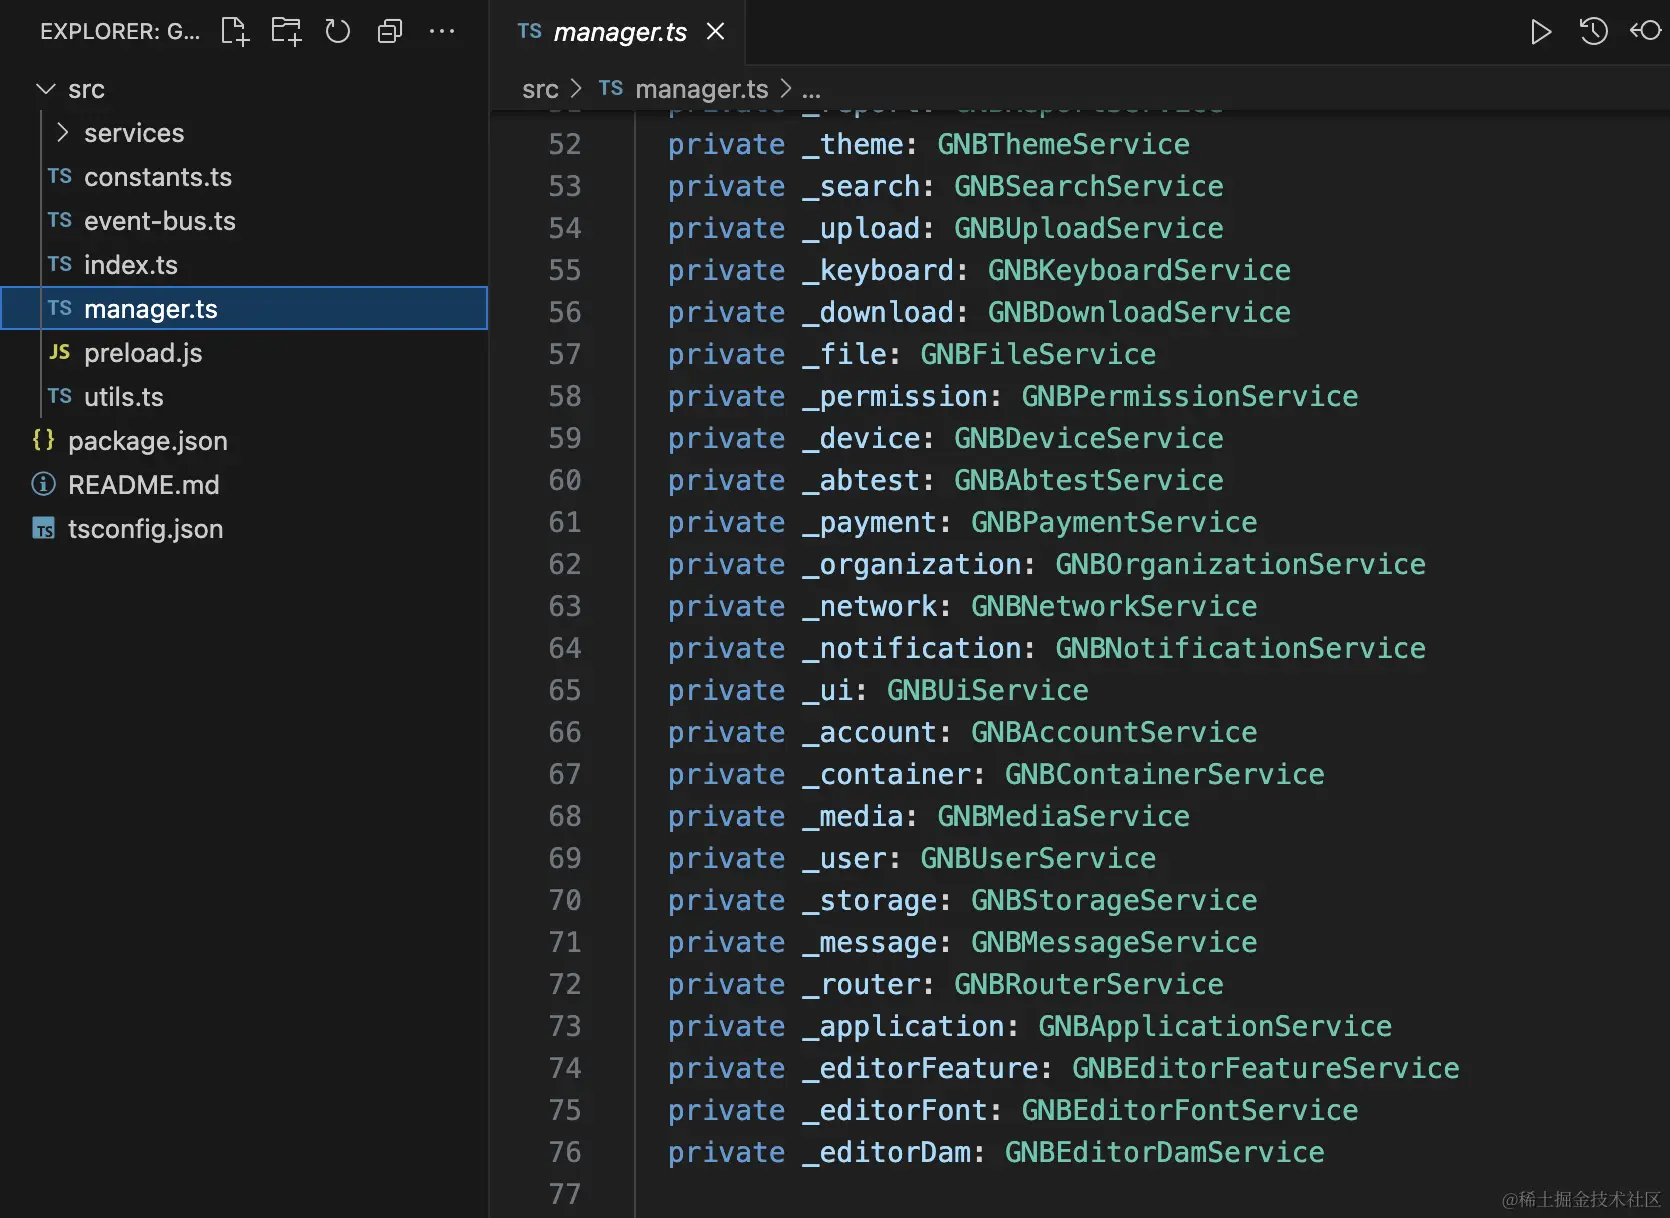Click GNBUserService type name

(1038, 858)
